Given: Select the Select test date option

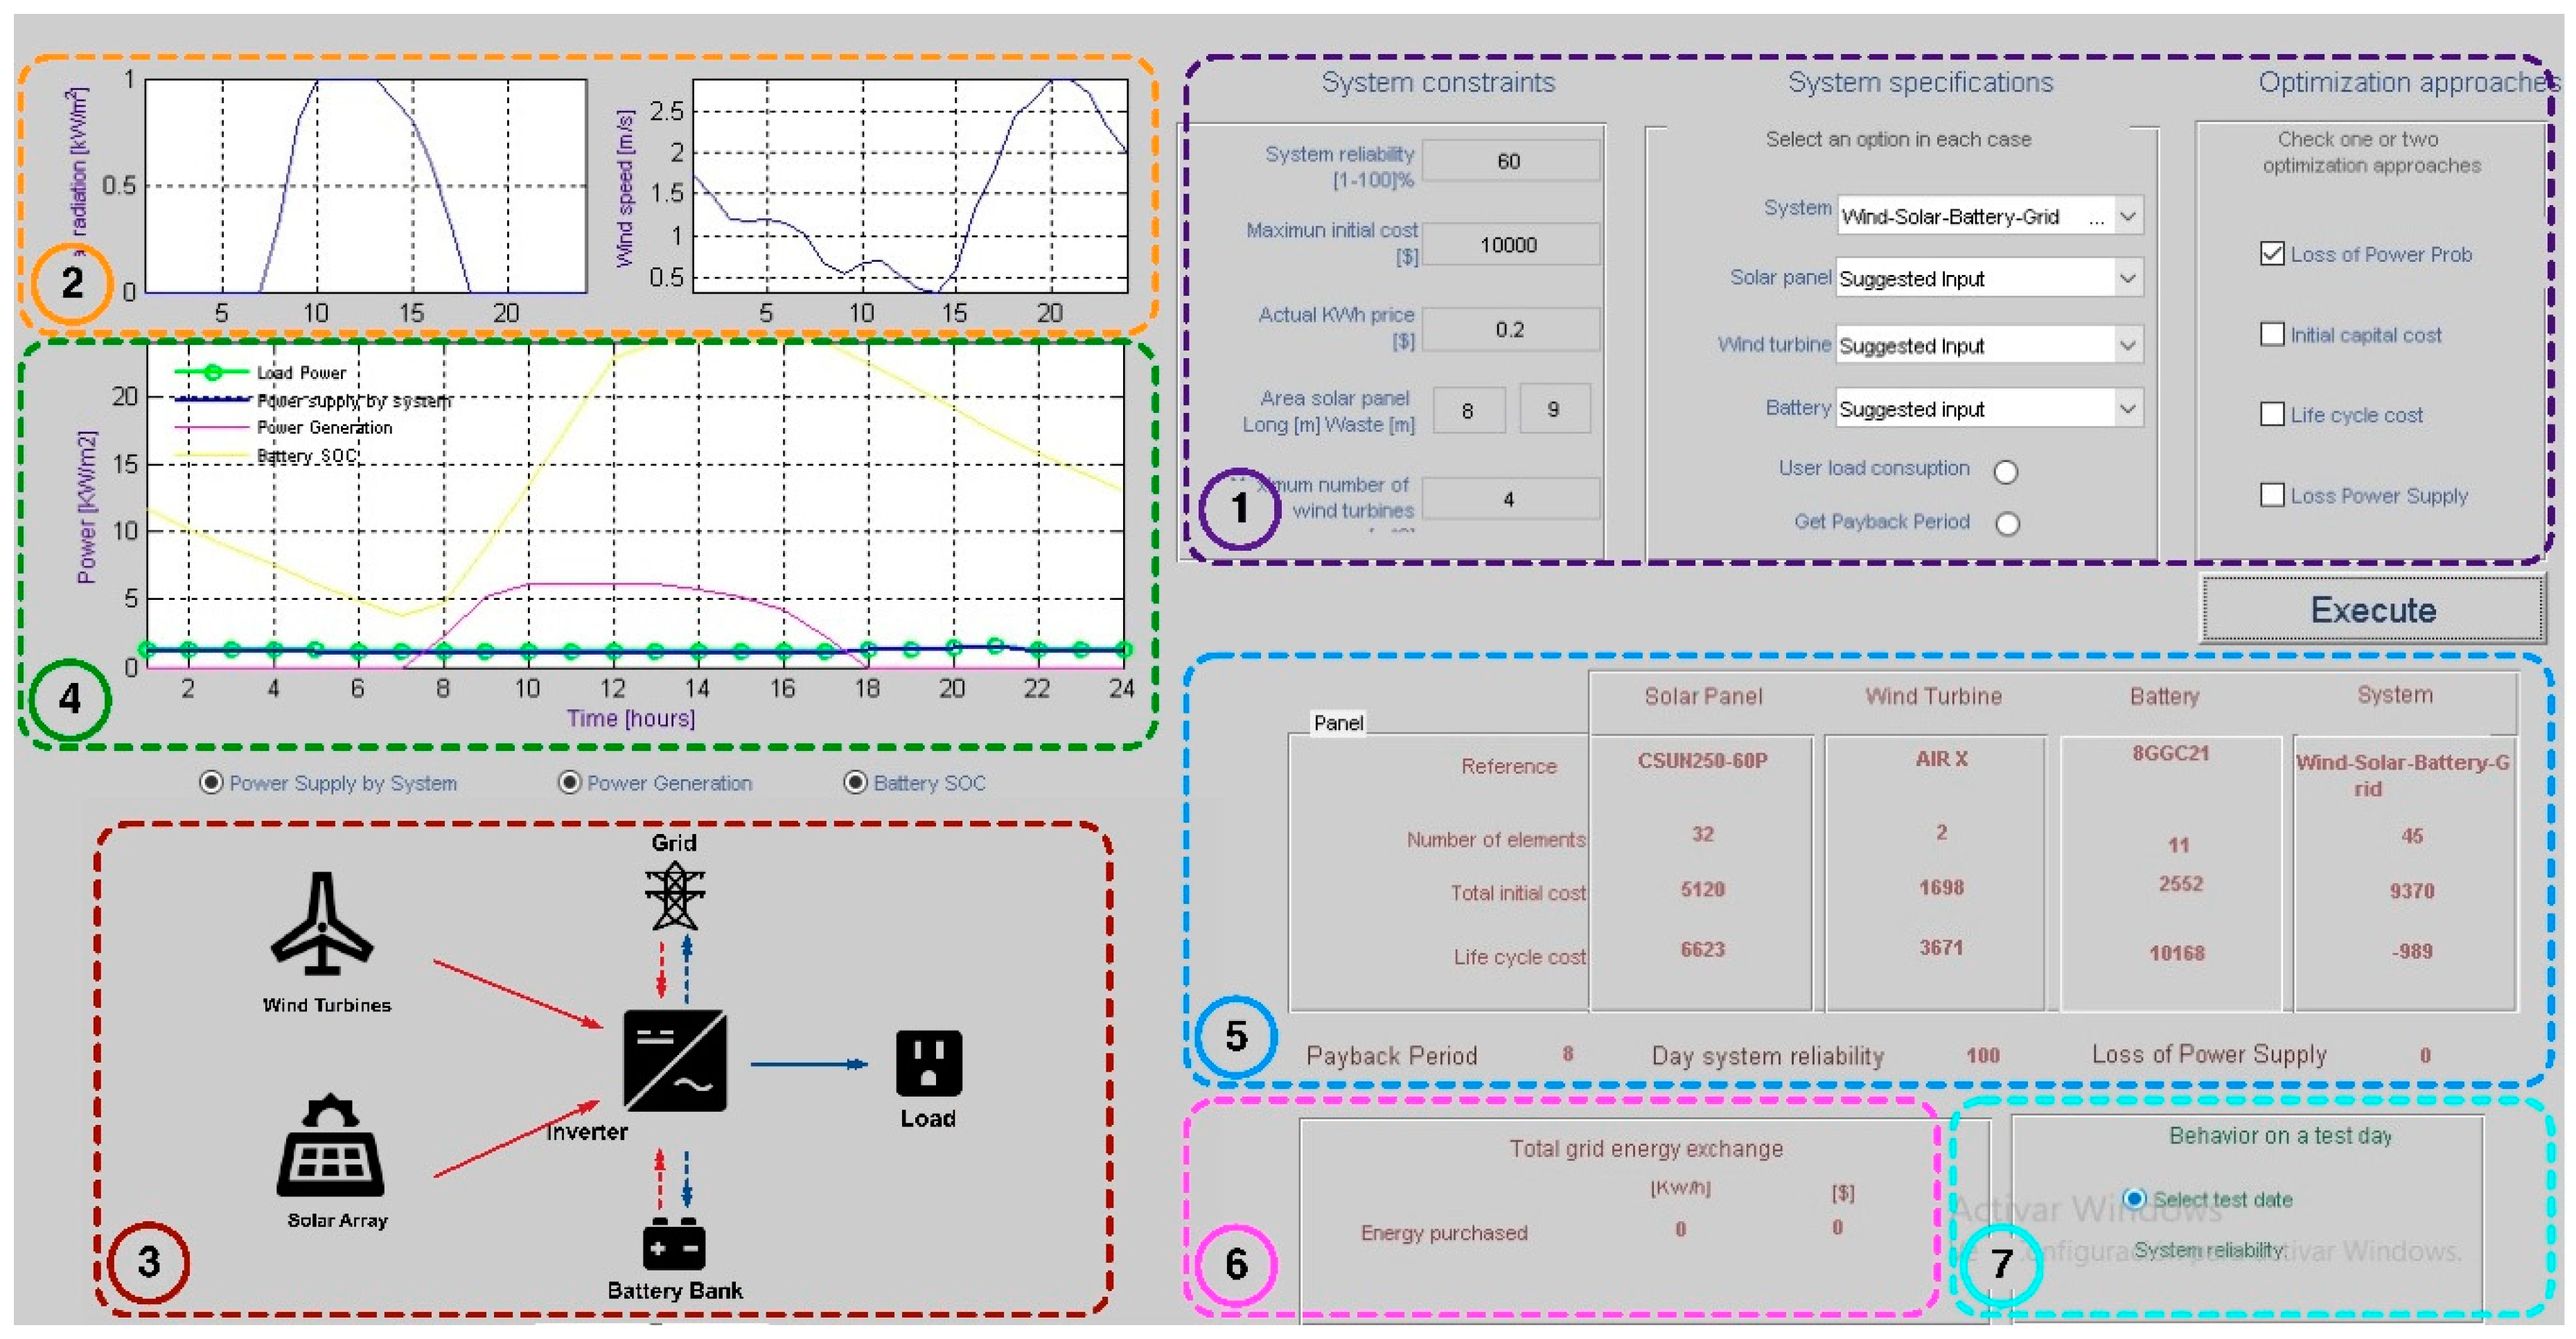Looking at the screenshot, I should click(x=2134, y=1198).
